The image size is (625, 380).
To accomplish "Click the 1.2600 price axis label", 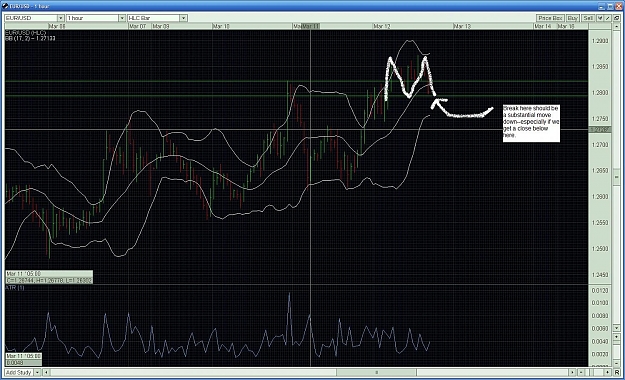I will pos(600,197).
